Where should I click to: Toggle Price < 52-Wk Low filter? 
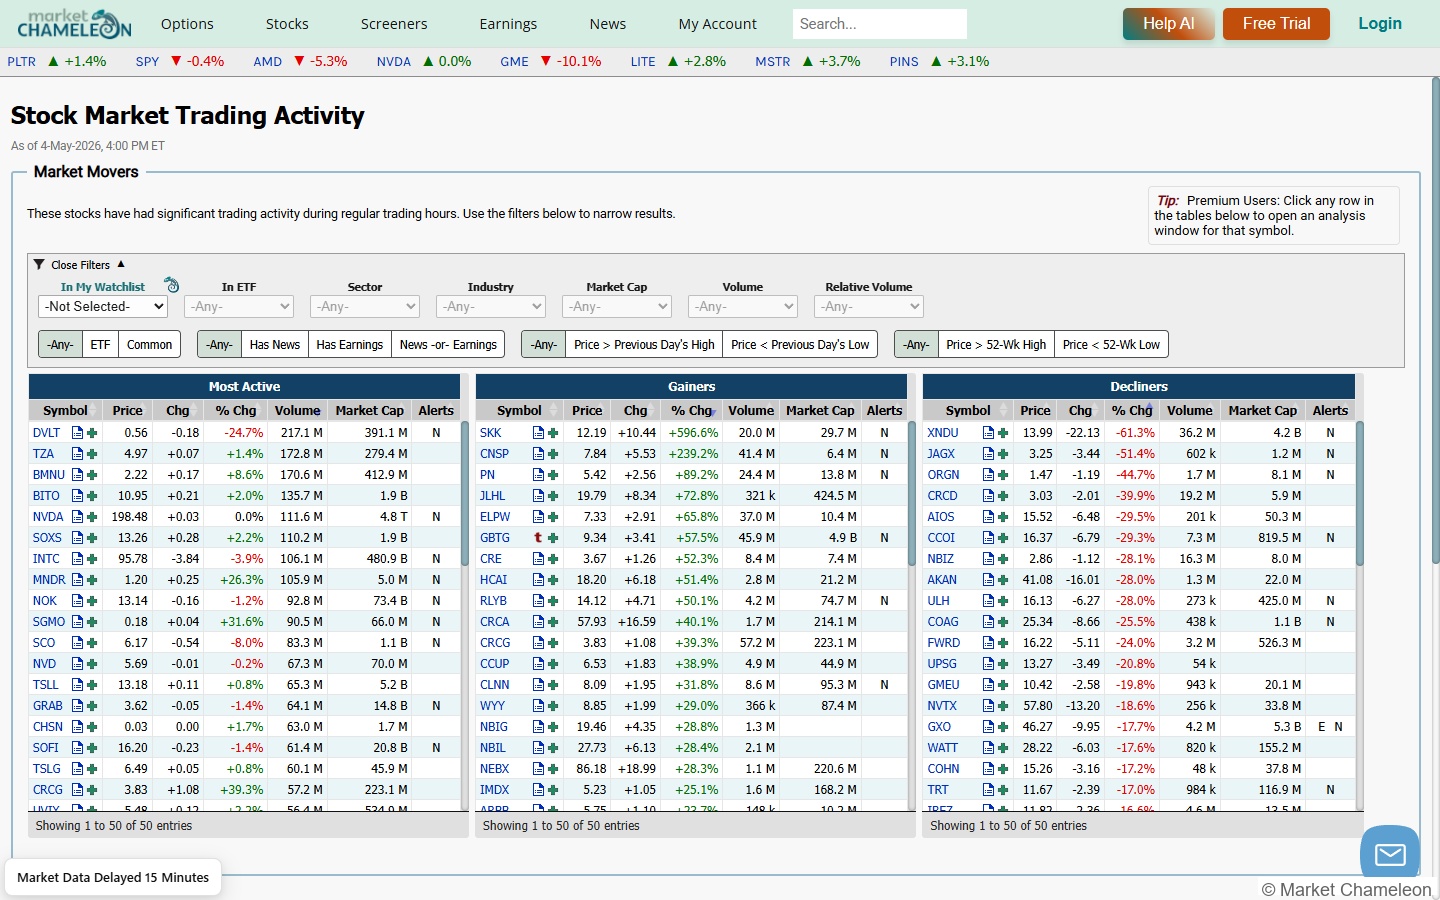click(1111, 344)
